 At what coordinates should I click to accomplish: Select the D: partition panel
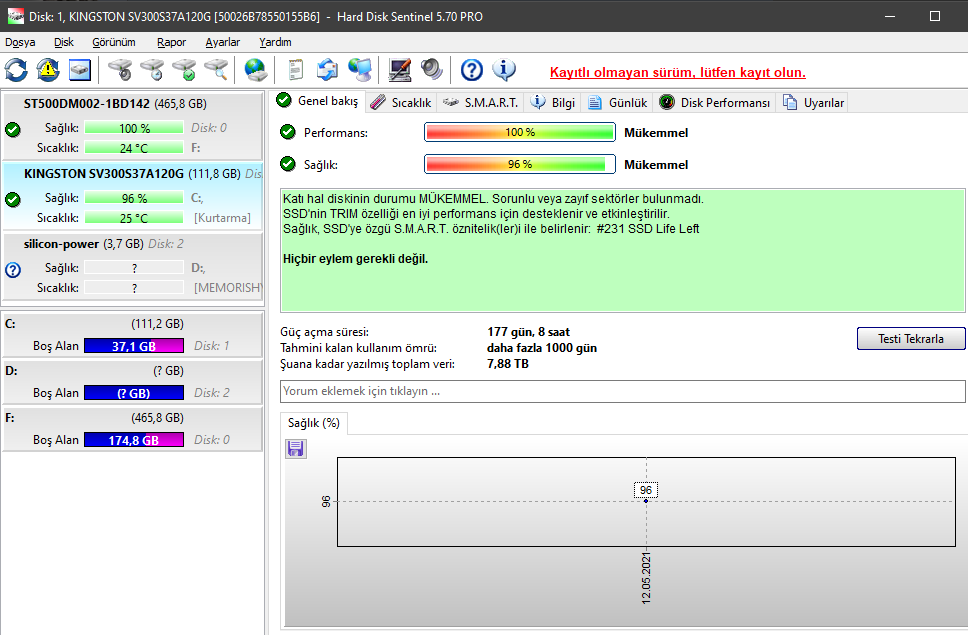click(x=133, y=382)
